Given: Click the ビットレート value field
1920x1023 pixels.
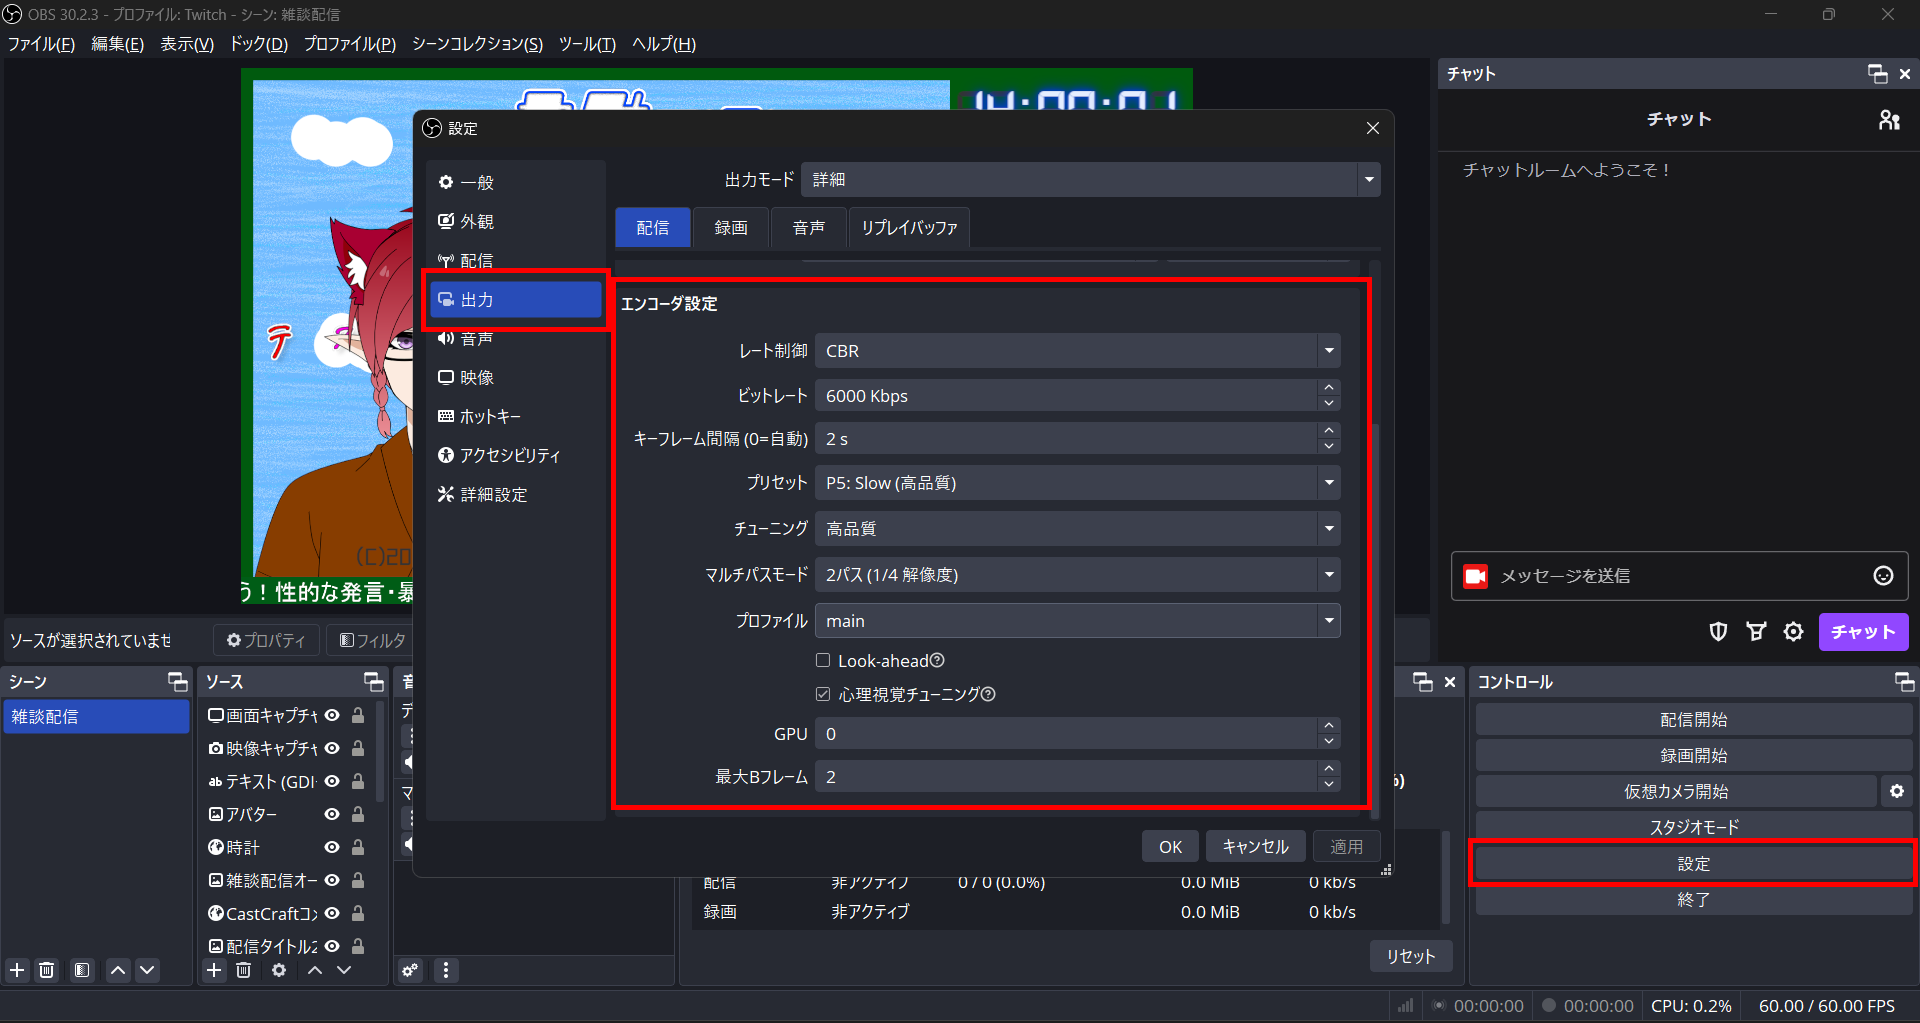Looking at the screenshot, I should coord(1067,396).
